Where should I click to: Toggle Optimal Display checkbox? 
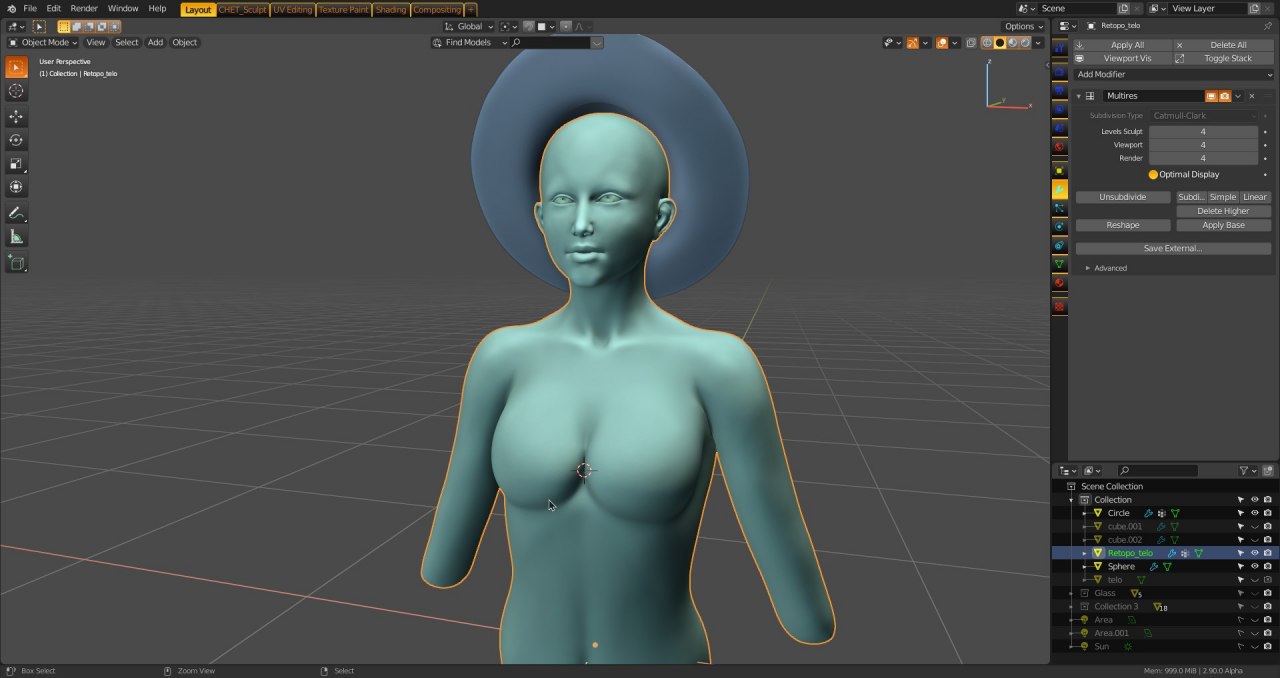pyautogui.click(x=1153, y=175)
